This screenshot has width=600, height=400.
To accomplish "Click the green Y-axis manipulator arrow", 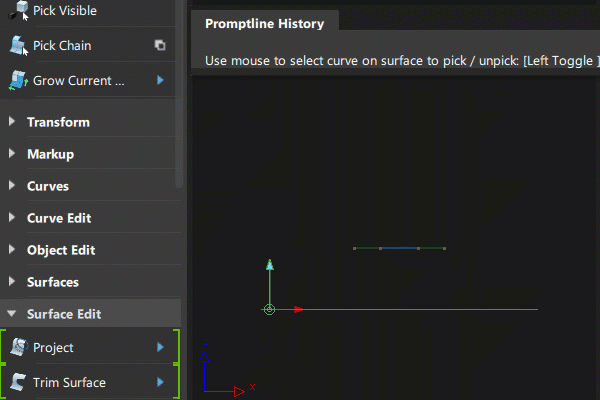I will 269,267.
